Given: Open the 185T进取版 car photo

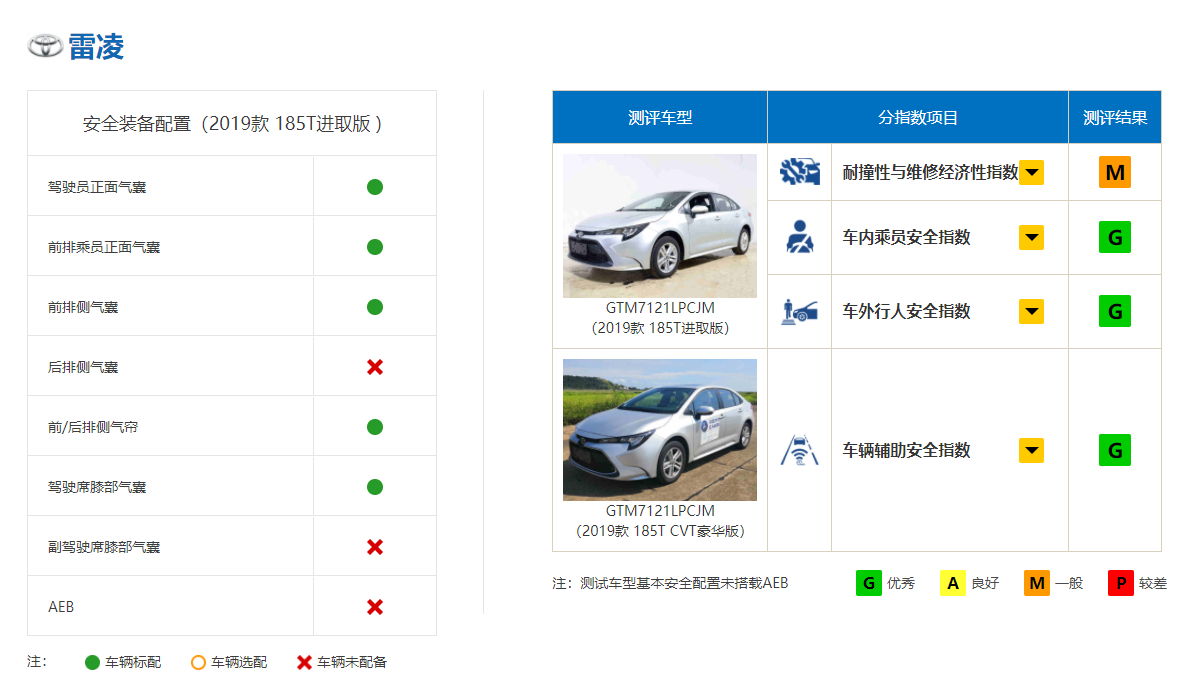Looking at the screenshot, I should click(660, 226).
